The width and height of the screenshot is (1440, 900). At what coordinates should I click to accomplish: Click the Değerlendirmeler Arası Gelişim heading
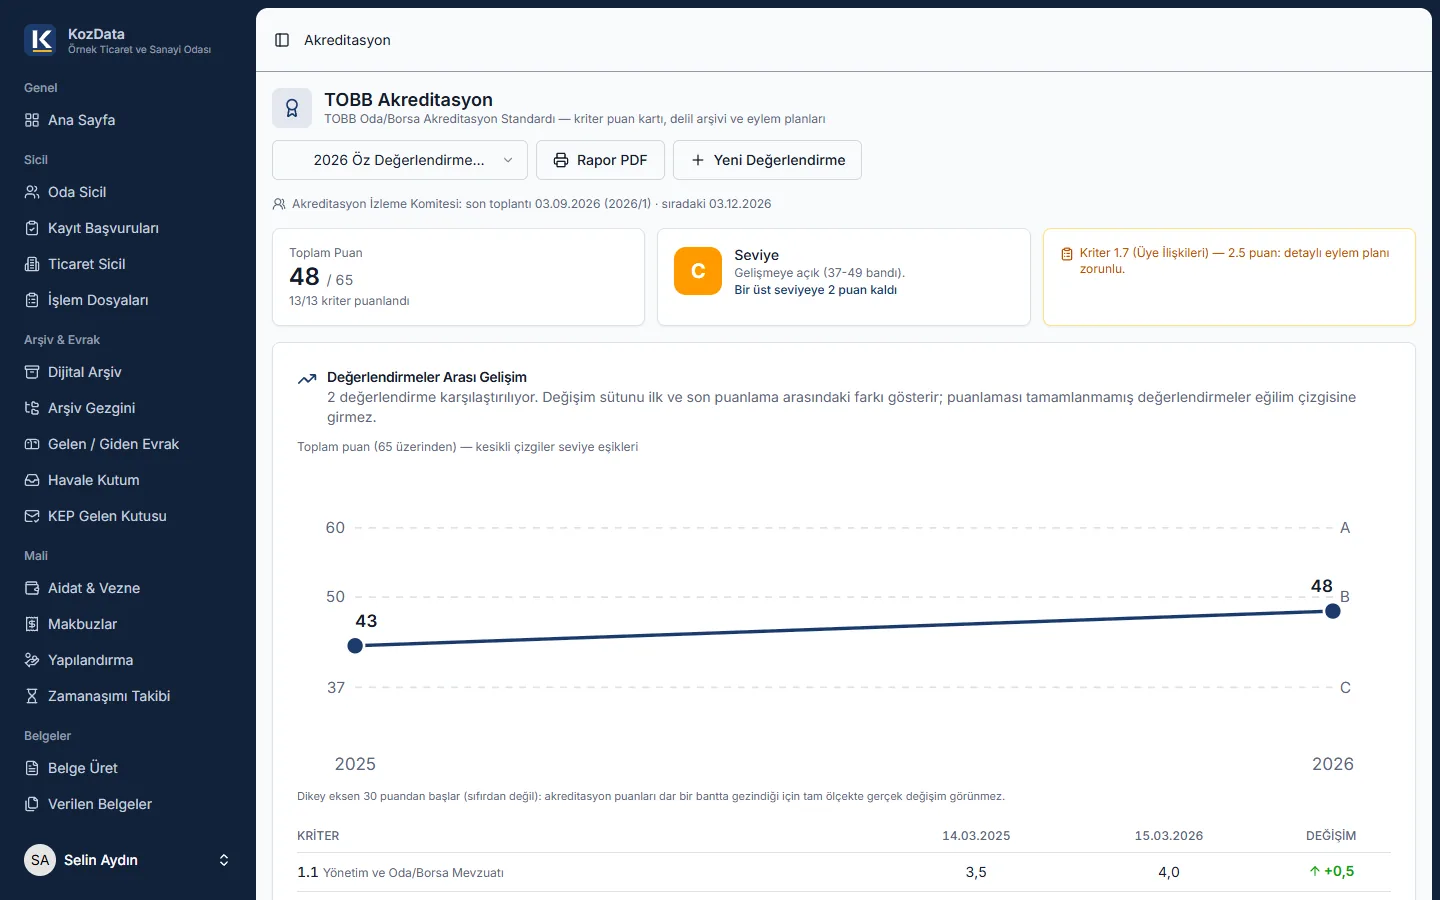click(x=427, y=377)
